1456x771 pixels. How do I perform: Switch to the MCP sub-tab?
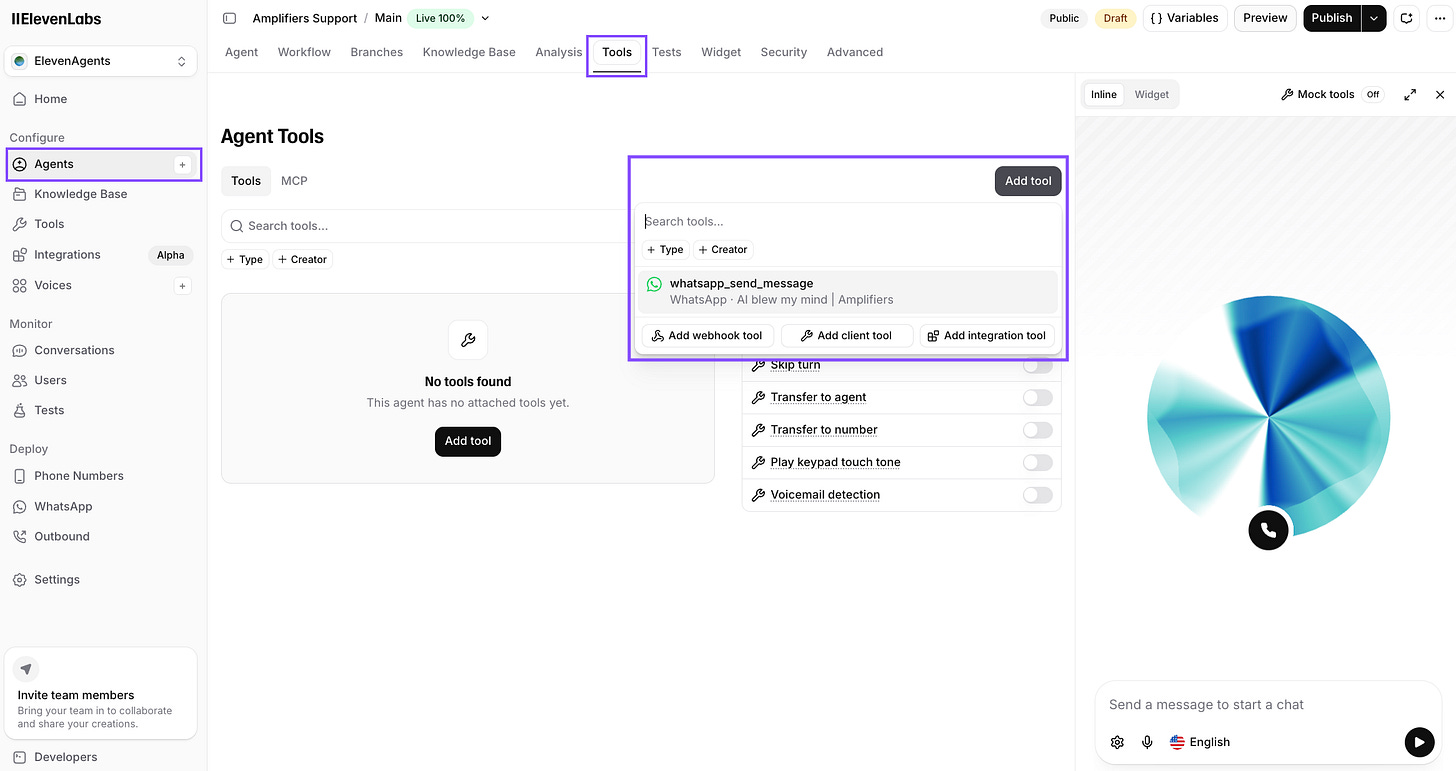tap(294, 181)
